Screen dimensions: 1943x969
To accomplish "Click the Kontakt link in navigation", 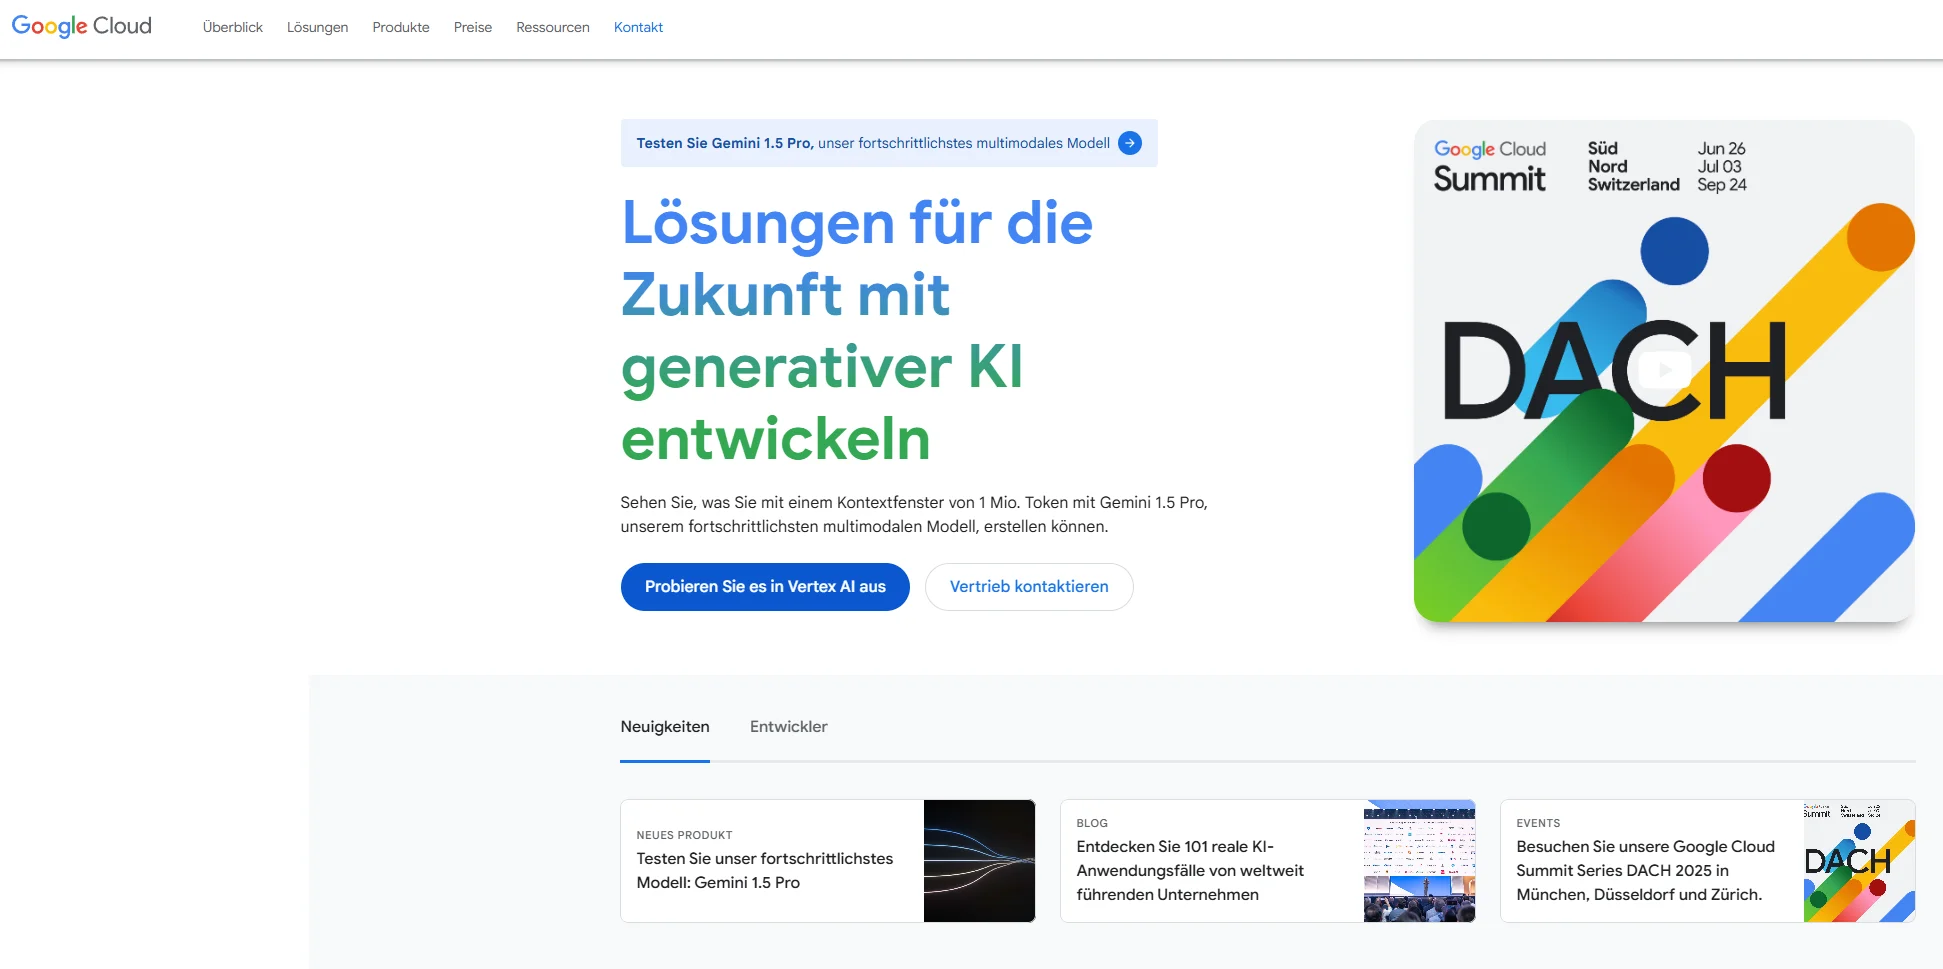I will click(x=638, y=27).
